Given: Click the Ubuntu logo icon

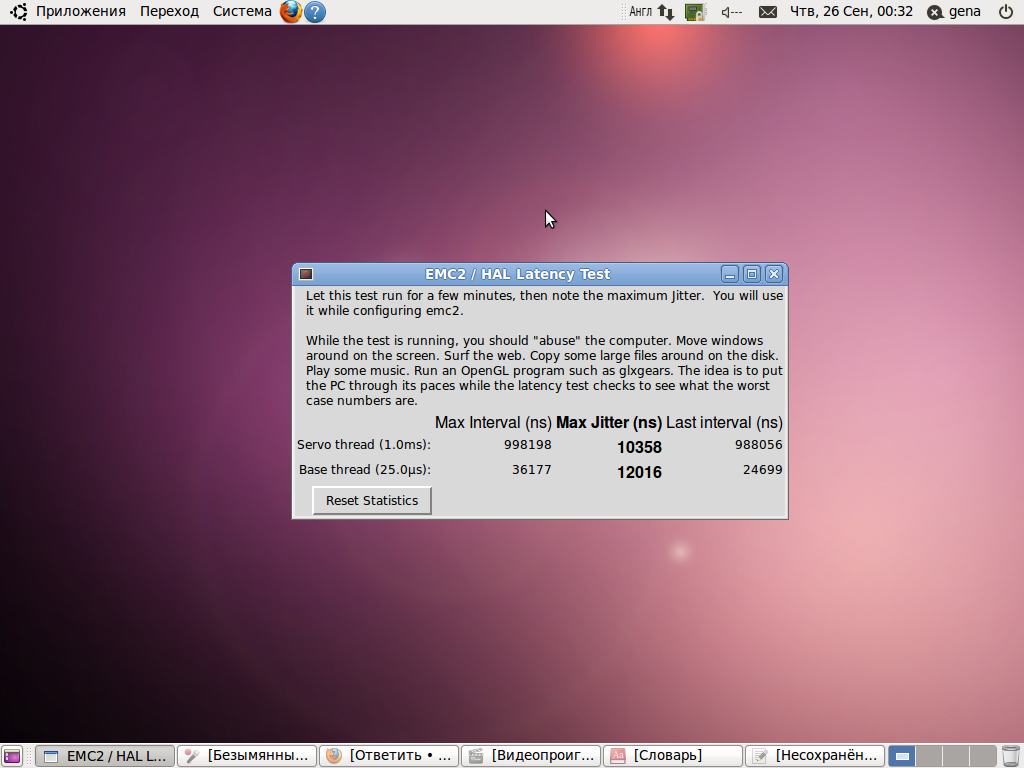Looking at the screenshot, I should (18, 11).
